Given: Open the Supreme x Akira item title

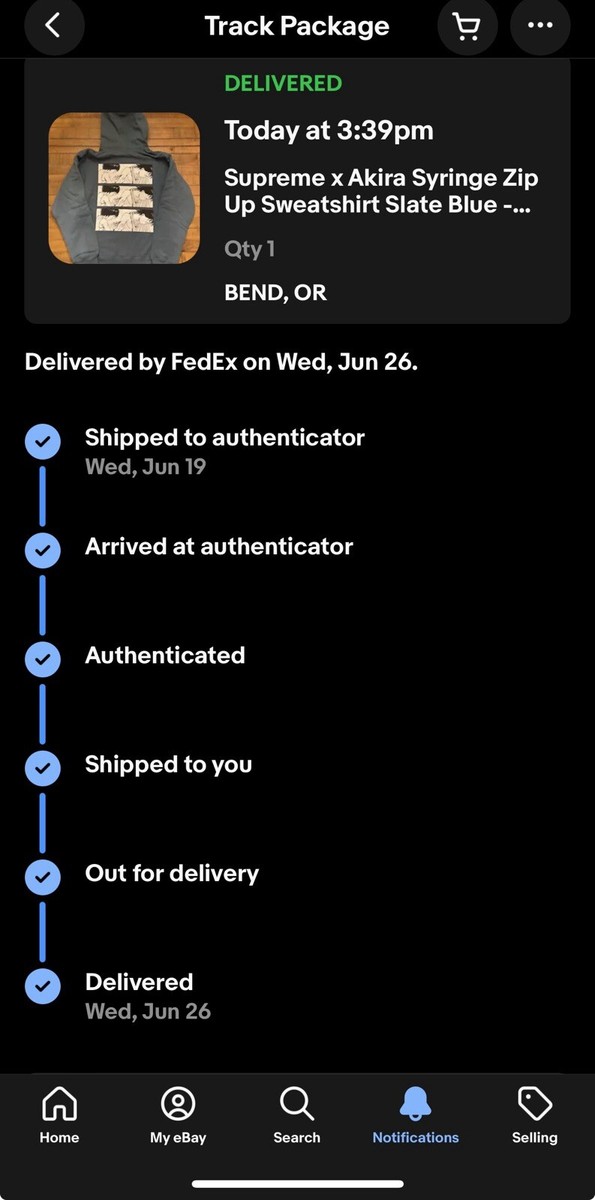Looking at the screenshot, I should point(381,191).
